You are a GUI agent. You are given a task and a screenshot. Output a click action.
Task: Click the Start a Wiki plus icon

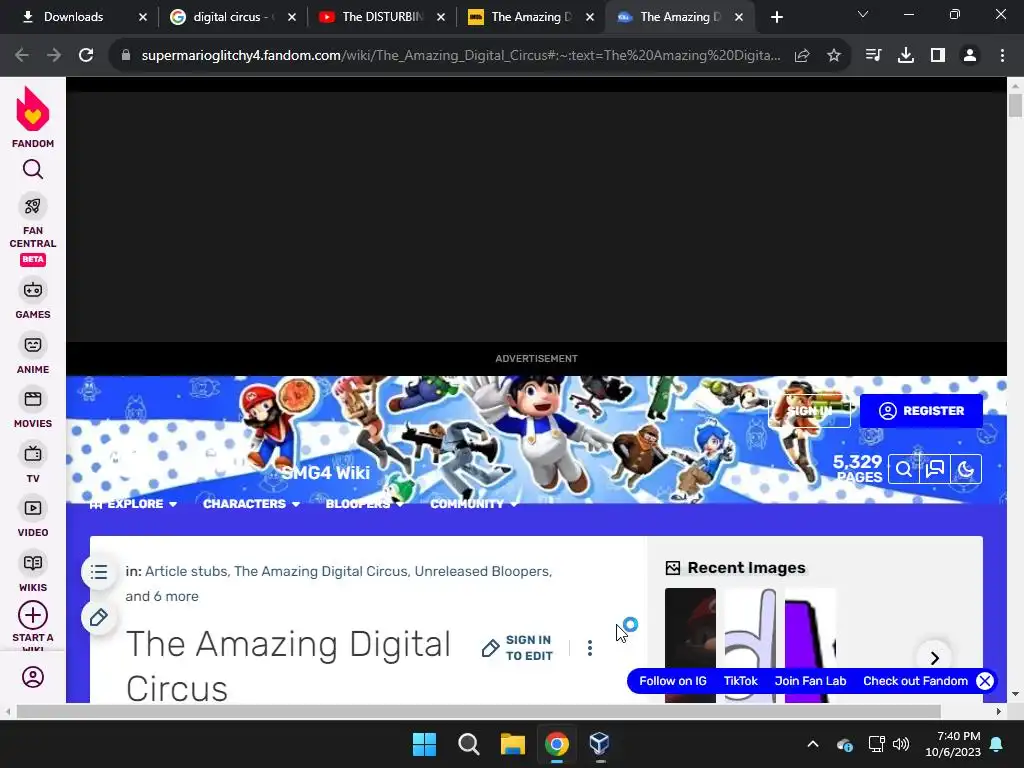pos(33,615)
